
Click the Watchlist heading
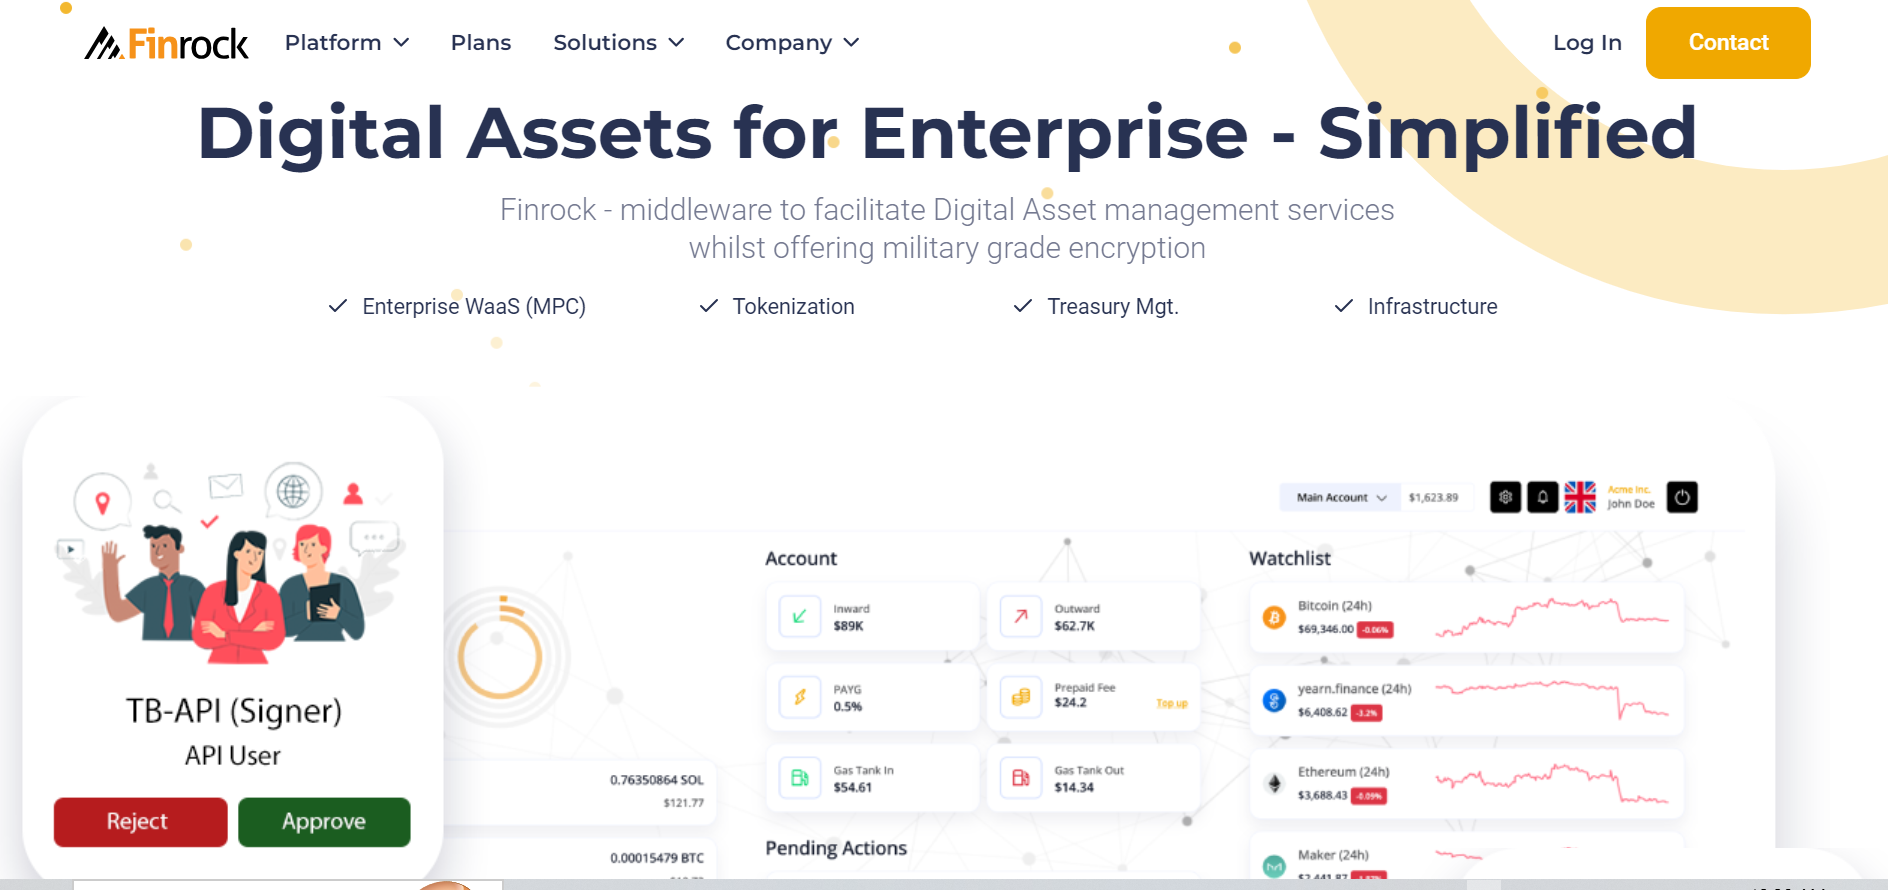1290,558
